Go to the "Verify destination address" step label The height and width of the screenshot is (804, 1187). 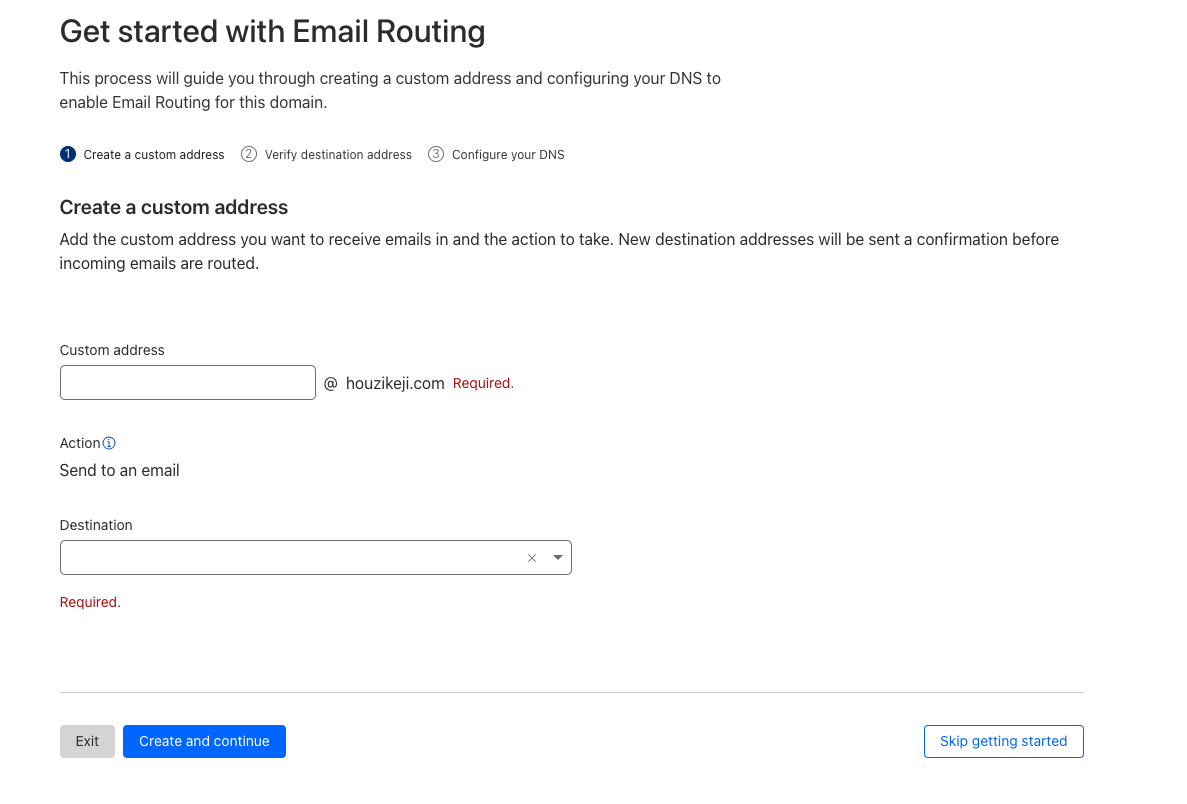tap(338, 155)
